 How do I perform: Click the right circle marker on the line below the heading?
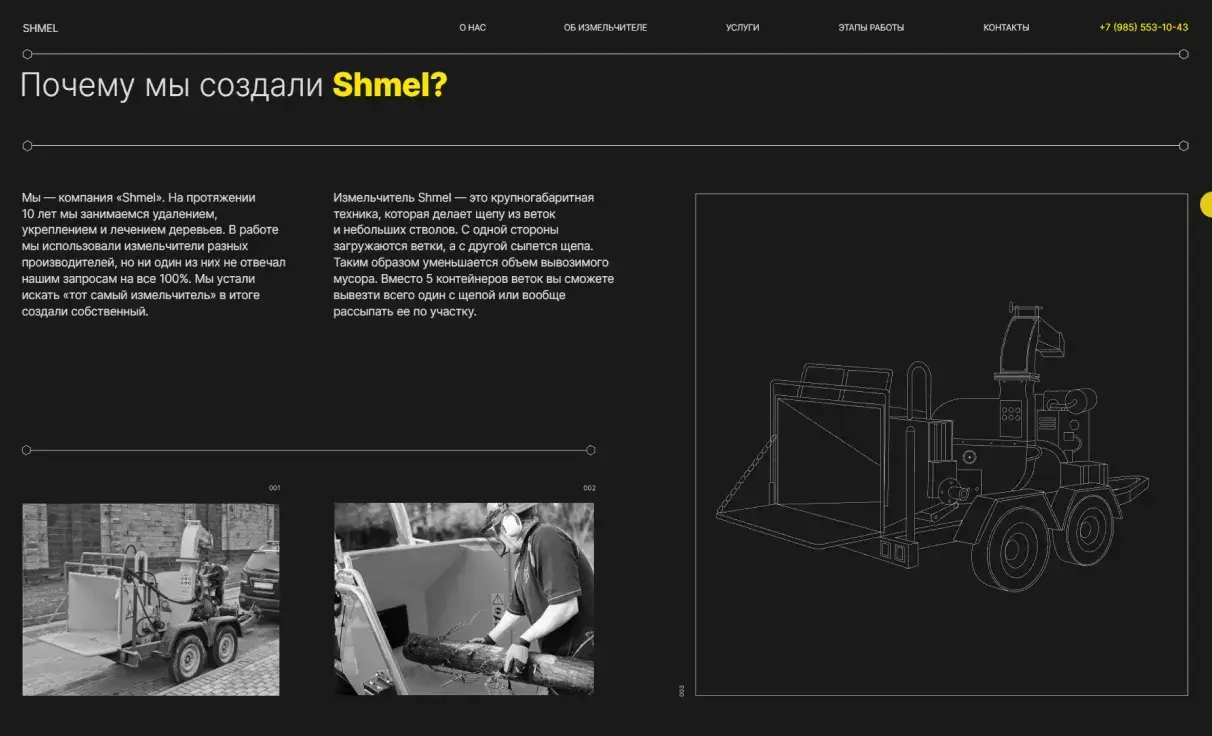1184,146
